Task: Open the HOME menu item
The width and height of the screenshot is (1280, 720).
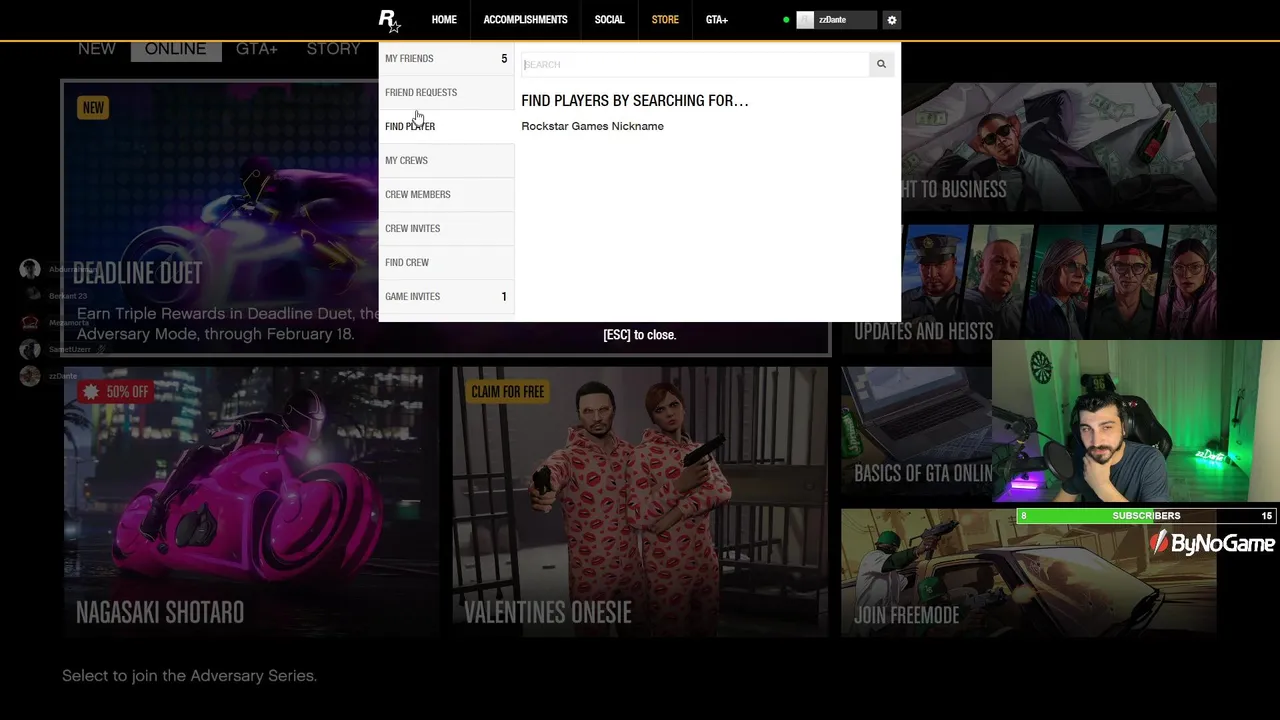Action: pos(444,20)
